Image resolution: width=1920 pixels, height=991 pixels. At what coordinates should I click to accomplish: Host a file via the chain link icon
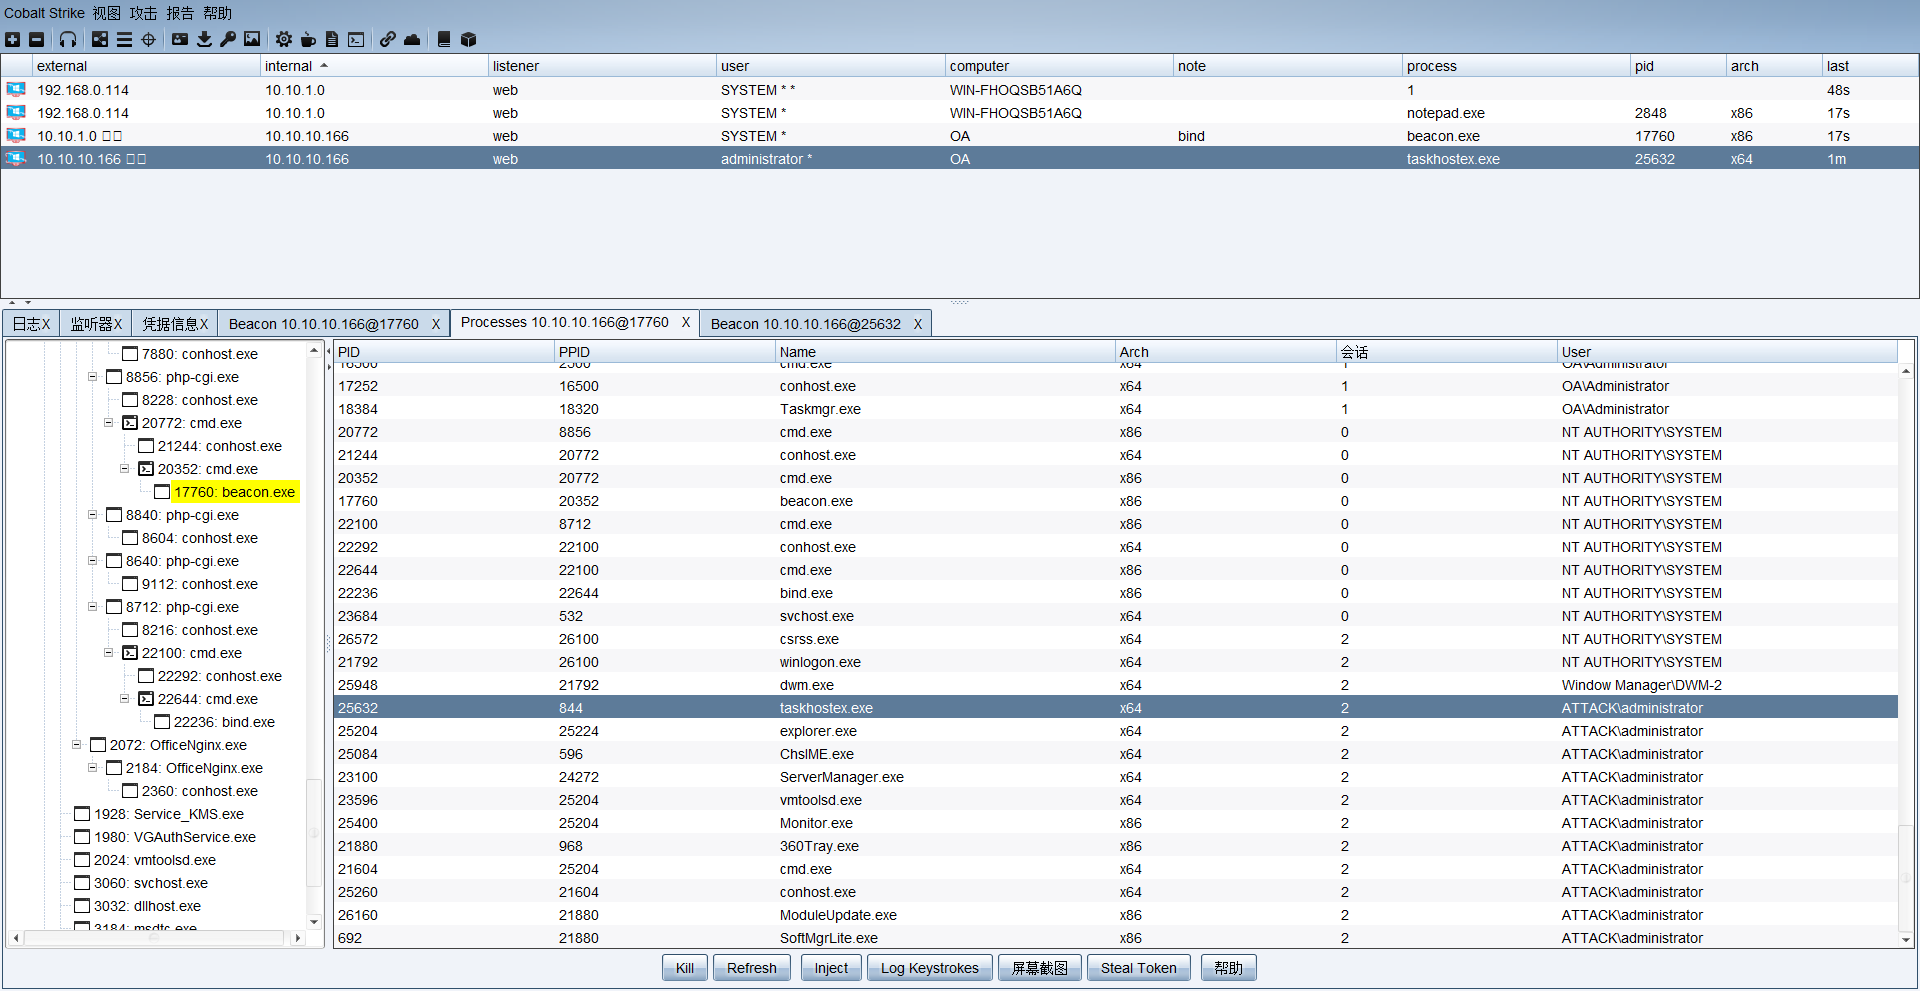pyautogui.click(x=388, y=39)
